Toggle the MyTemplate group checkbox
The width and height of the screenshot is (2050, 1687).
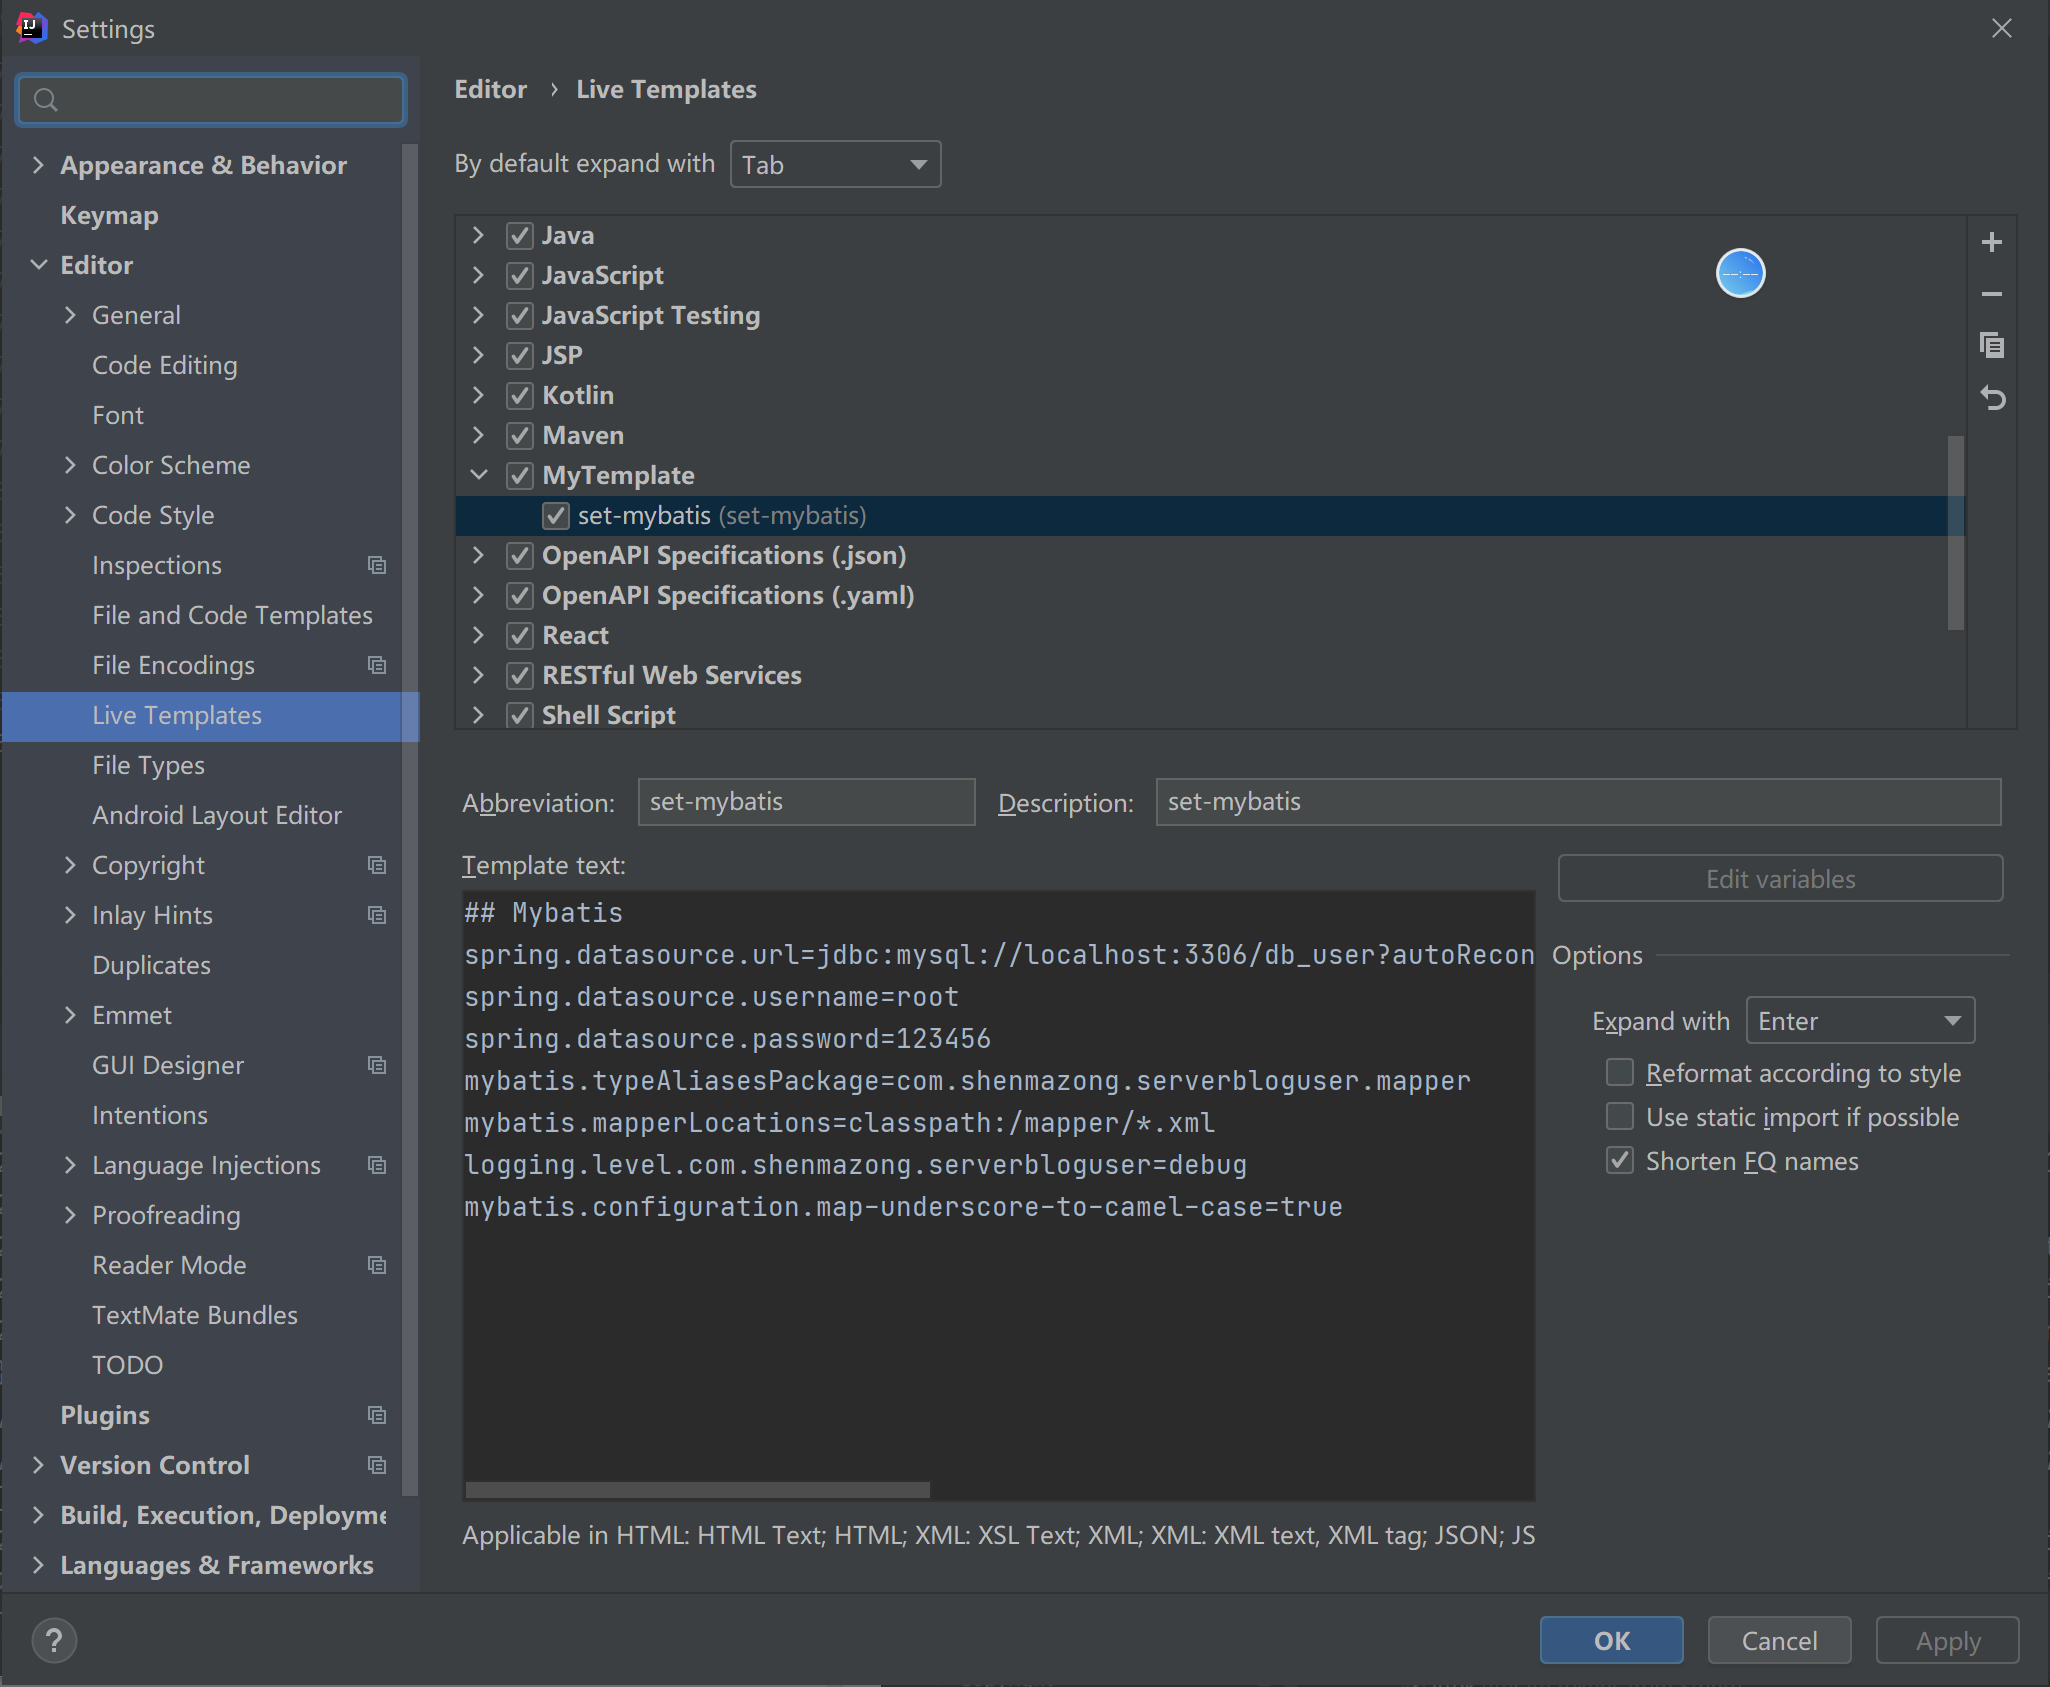[x=519, y=475]
